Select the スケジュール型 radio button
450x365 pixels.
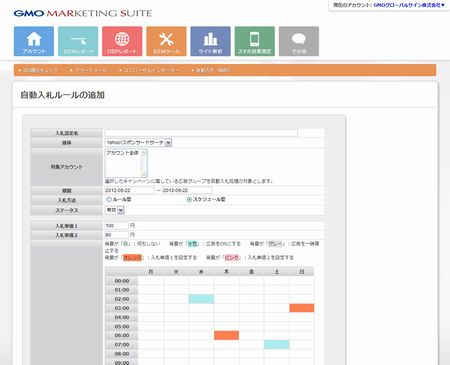[x=189, y=199]
